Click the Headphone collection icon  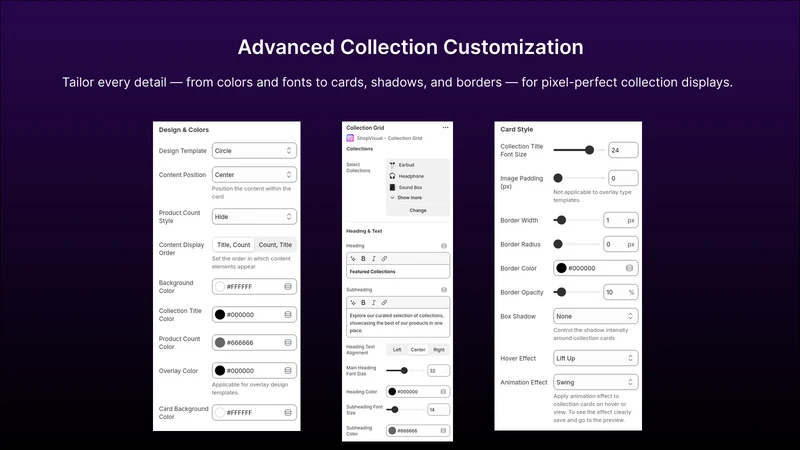[x=392, y=176]
